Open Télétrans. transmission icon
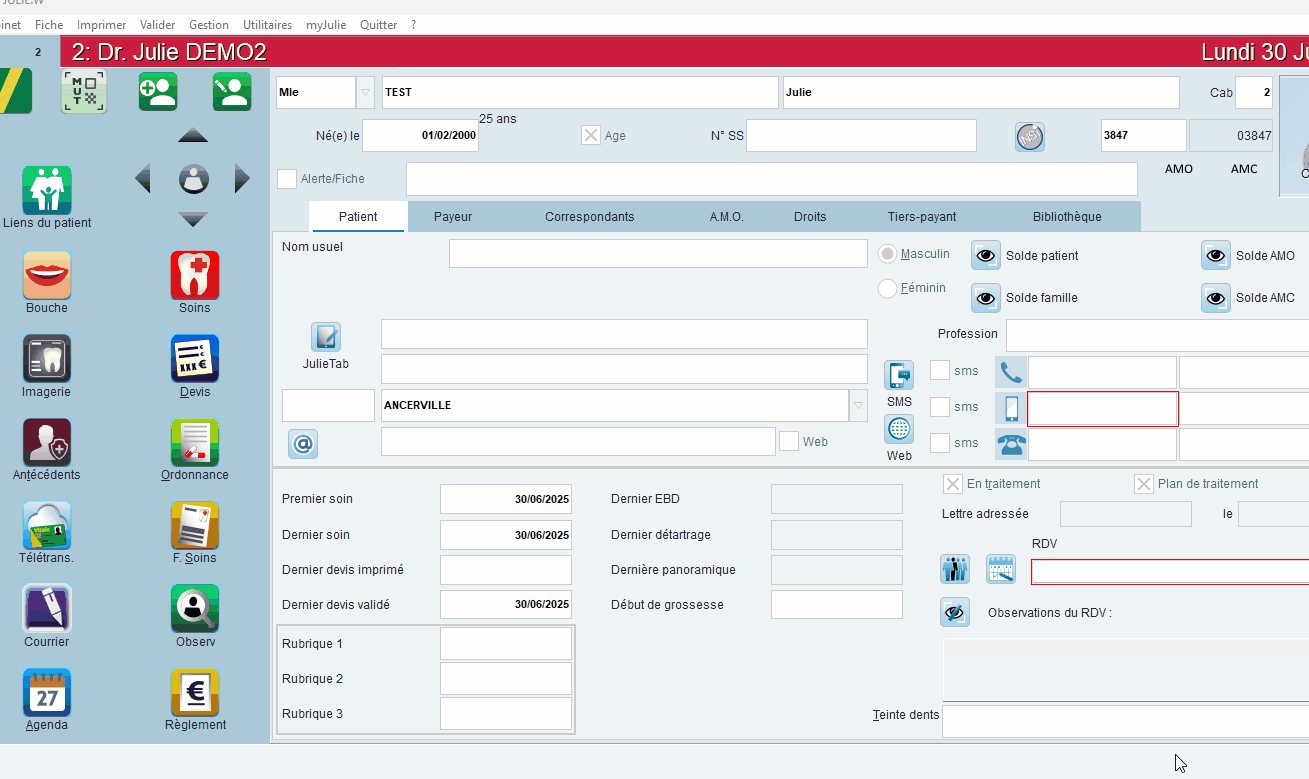1309x779 pixels. pos(47,525)
